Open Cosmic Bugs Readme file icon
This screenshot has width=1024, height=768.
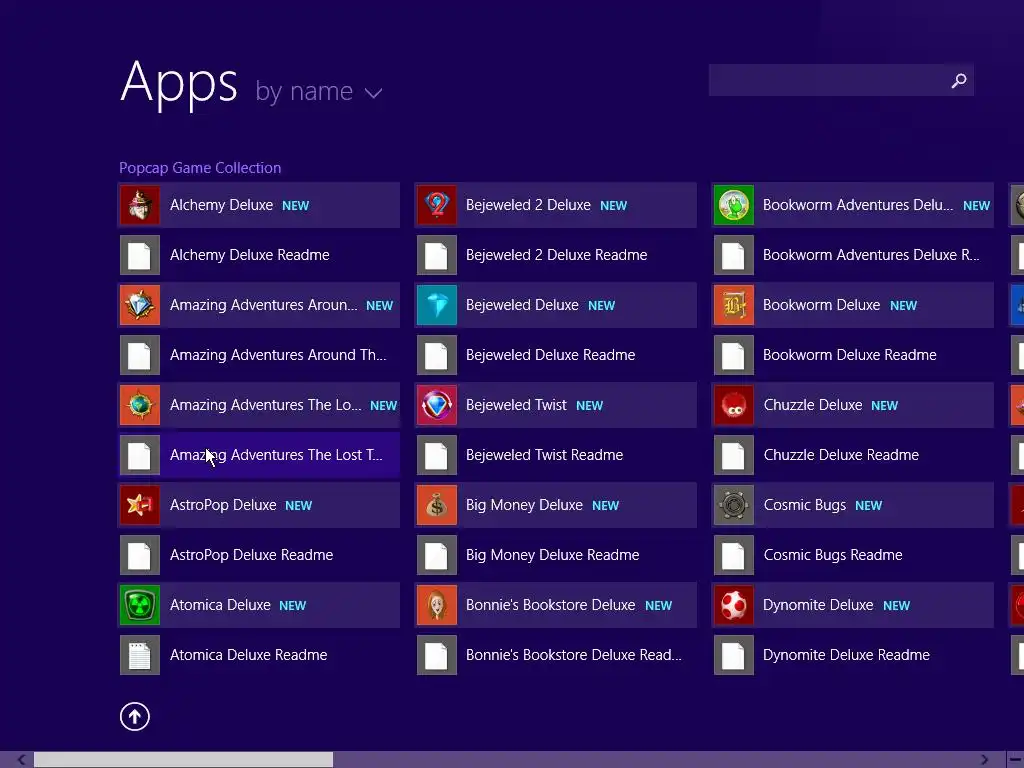[734, 555]
